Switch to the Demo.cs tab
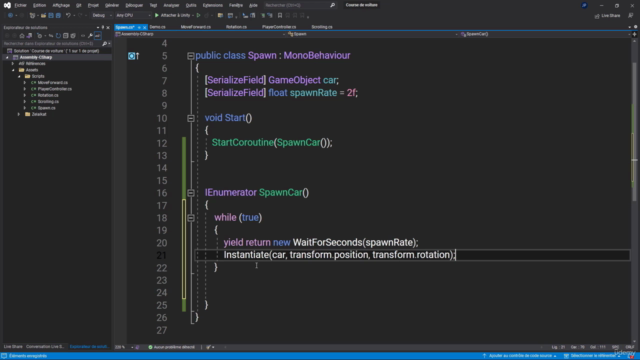 point(158,27)
